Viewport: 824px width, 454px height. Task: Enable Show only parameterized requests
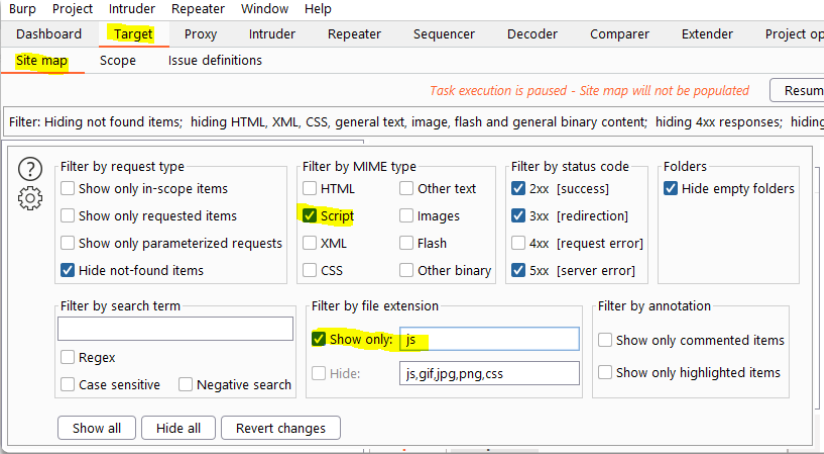pyautogui.click(x=67, y=243)
